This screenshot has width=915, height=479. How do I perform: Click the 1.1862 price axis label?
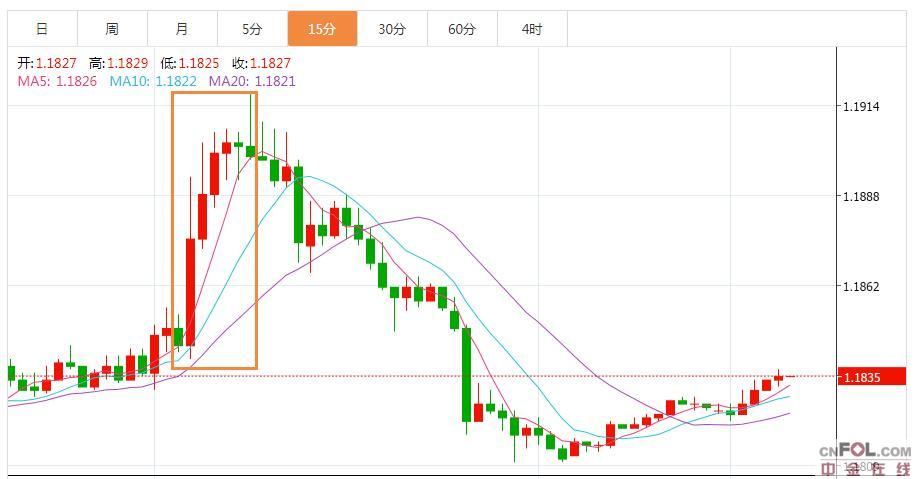(861, 286)
